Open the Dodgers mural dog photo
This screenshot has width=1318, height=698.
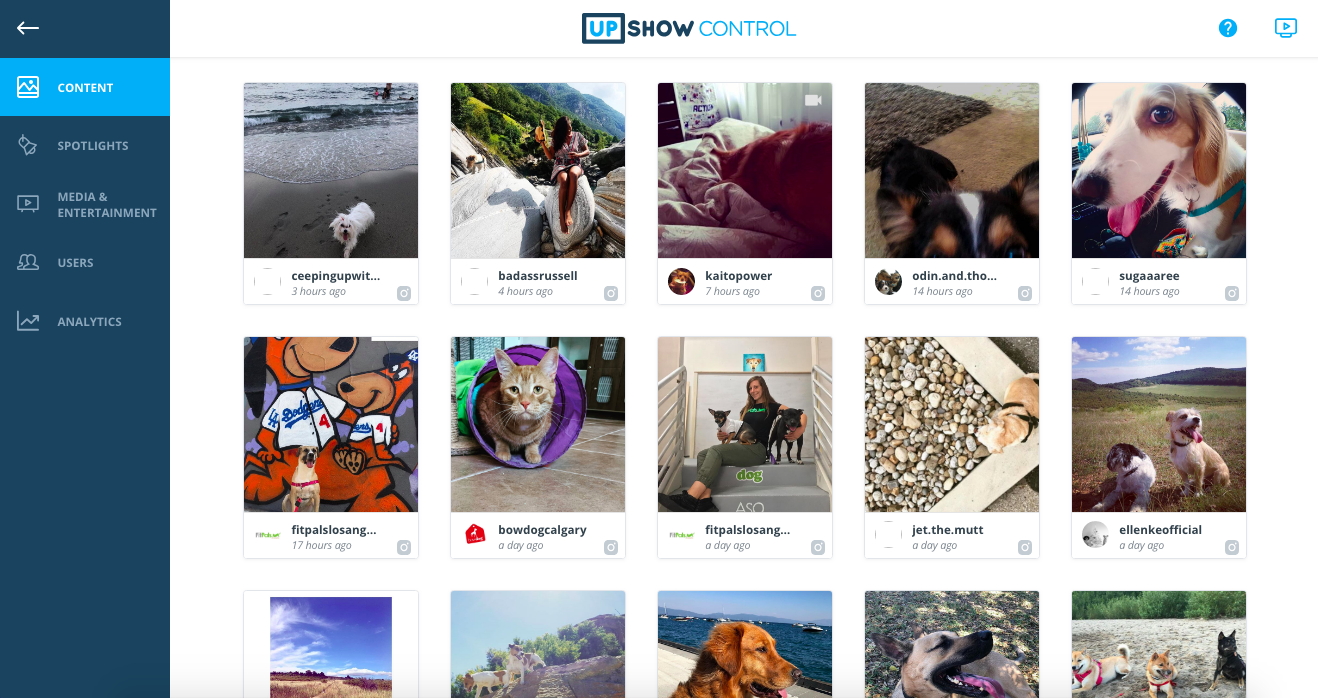tap(331, 424)
